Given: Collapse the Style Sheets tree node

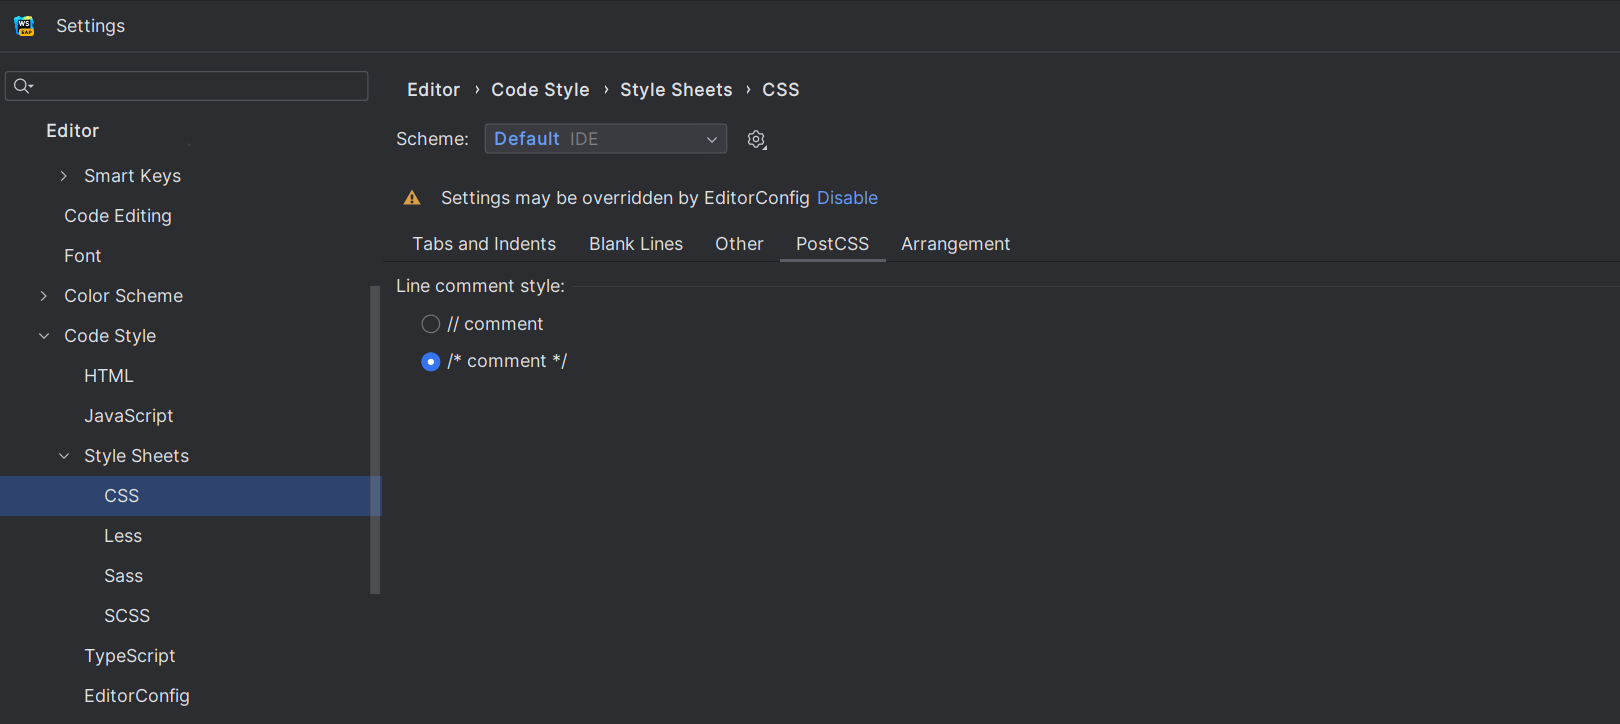Looking at the screenshot, I should tap(64, 456).
